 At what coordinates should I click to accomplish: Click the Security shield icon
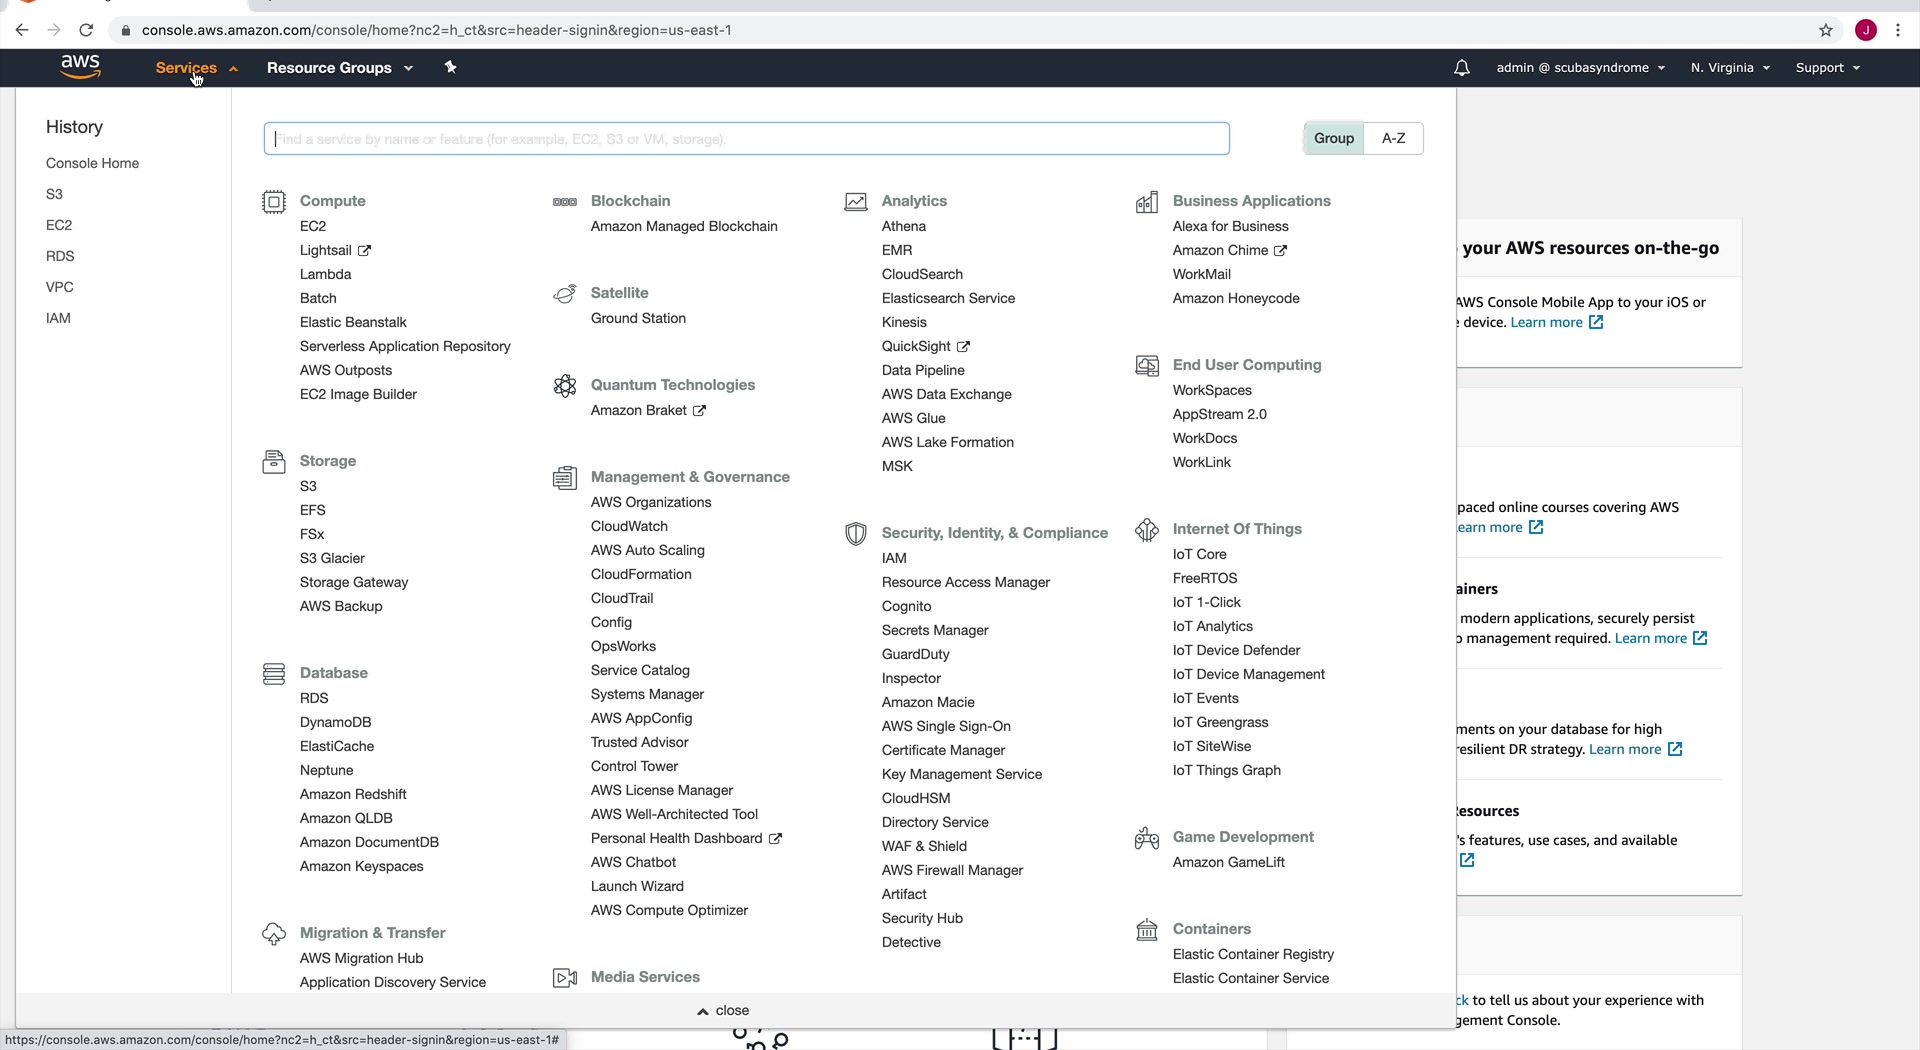point(856,534)
